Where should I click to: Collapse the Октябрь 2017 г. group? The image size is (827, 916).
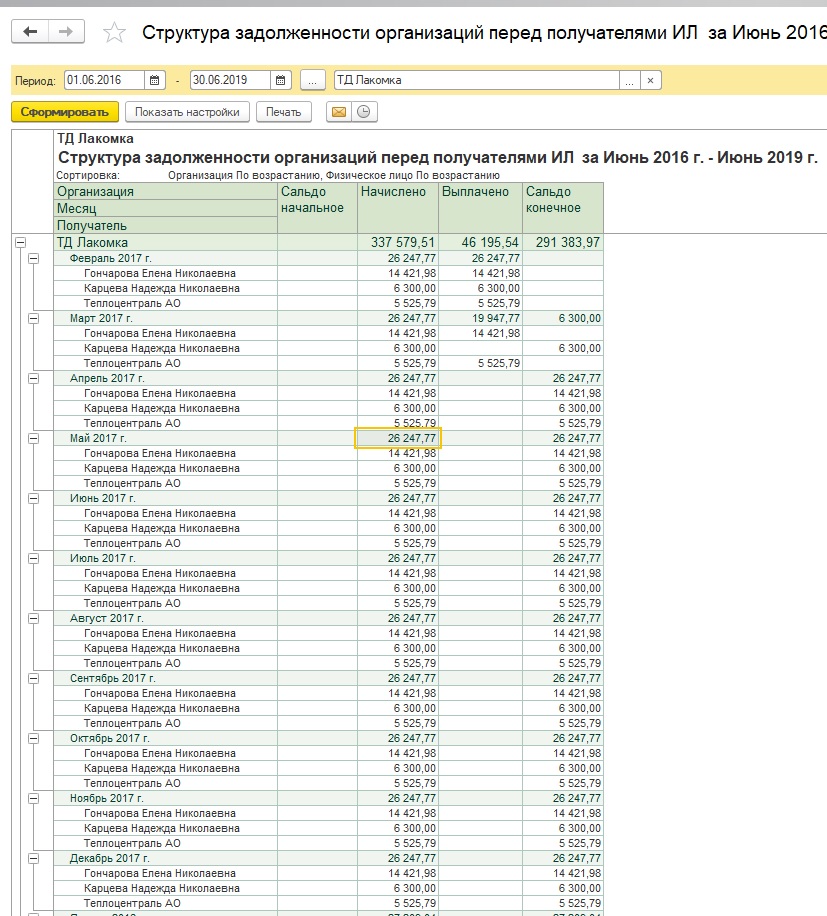pyautogui.click(x=34, y=738)
